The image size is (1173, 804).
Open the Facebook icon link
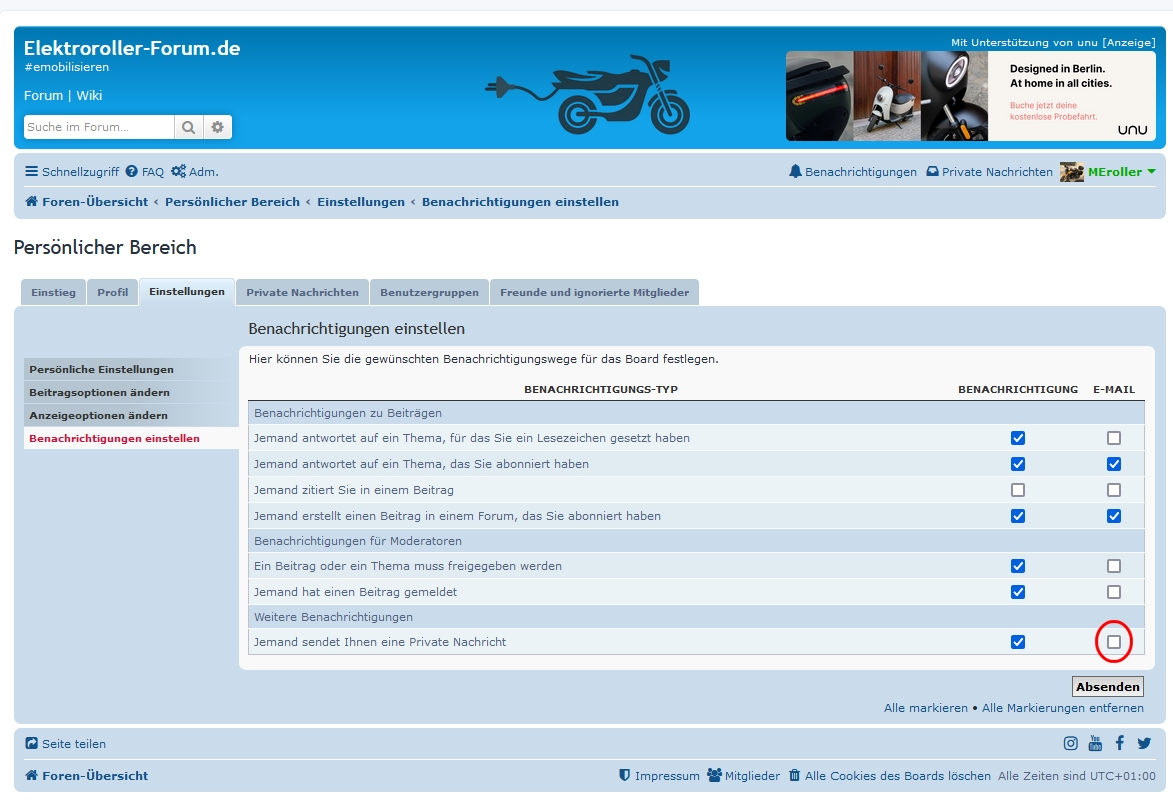[1120, 743]
